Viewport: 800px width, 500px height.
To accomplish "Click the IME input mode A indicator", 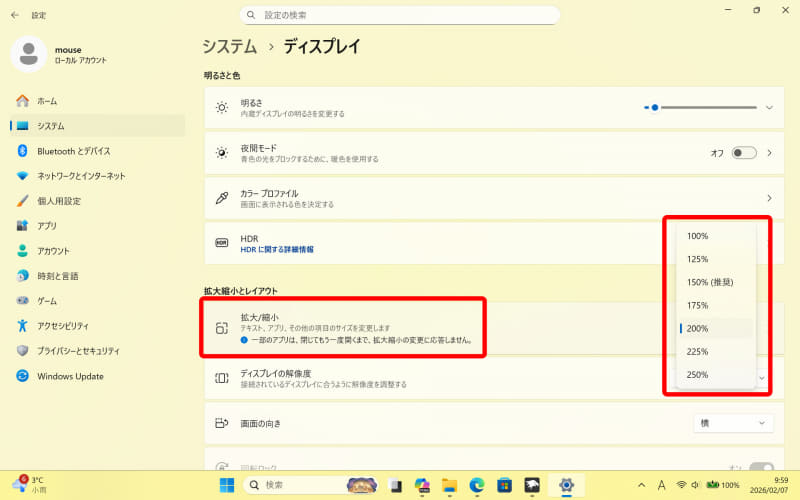I will pos(661,485).
